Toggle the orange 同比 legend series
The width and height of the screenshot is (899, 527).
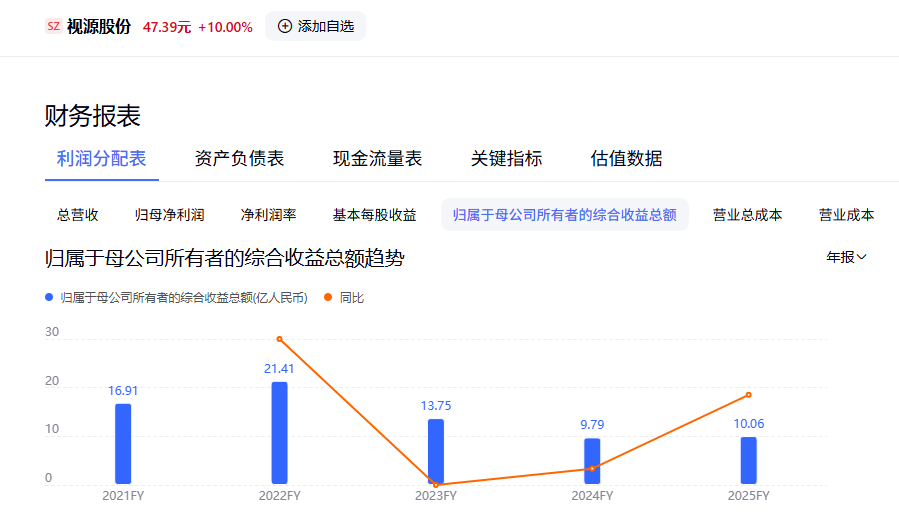(x=344, y=298)
